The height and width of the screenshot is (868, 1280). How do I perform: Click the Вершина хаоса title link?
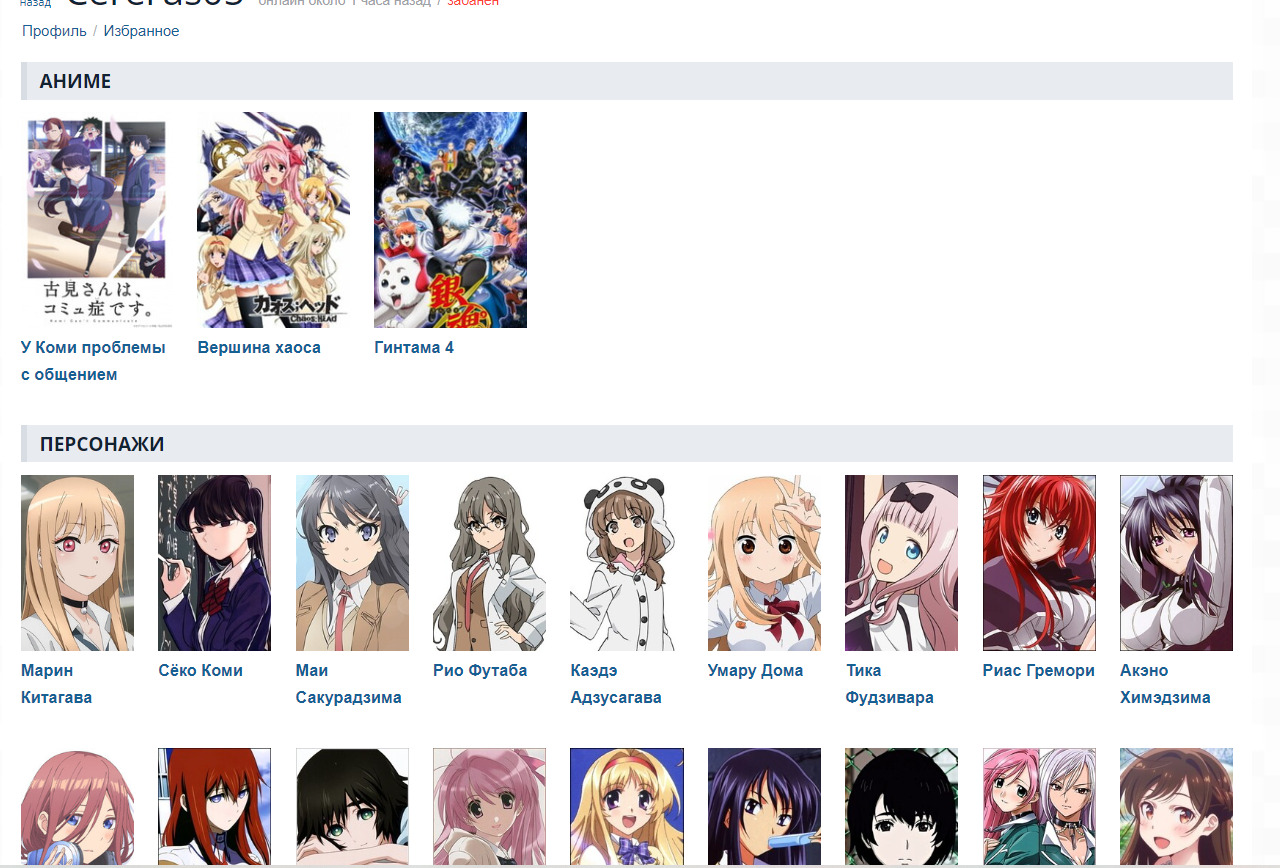click(259, 347)
